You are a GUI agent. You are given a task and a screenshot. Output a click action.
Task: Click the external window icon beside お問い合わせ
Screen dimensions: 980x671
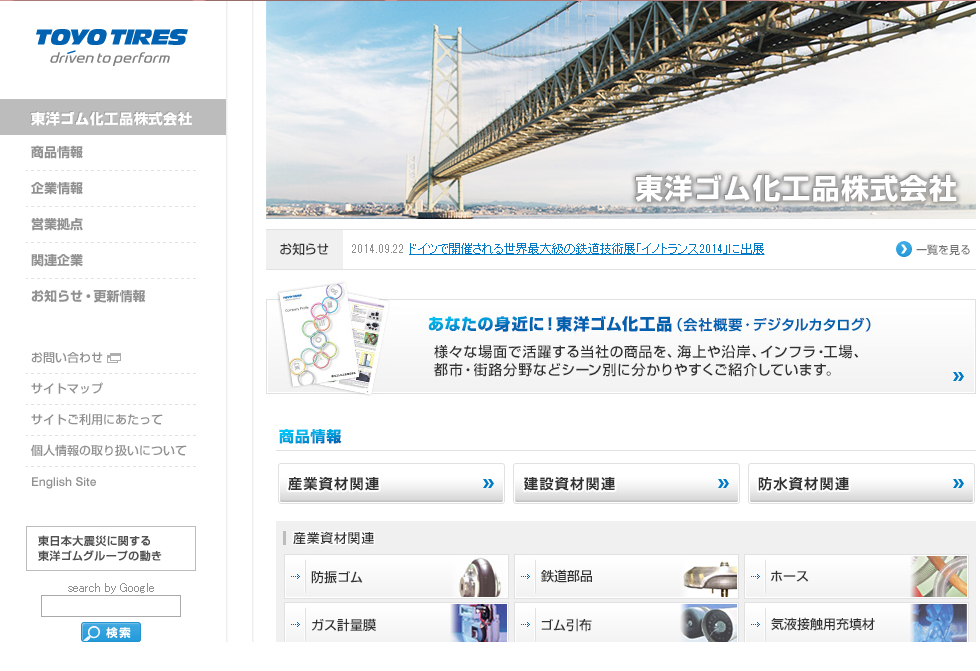coord(114,358)
